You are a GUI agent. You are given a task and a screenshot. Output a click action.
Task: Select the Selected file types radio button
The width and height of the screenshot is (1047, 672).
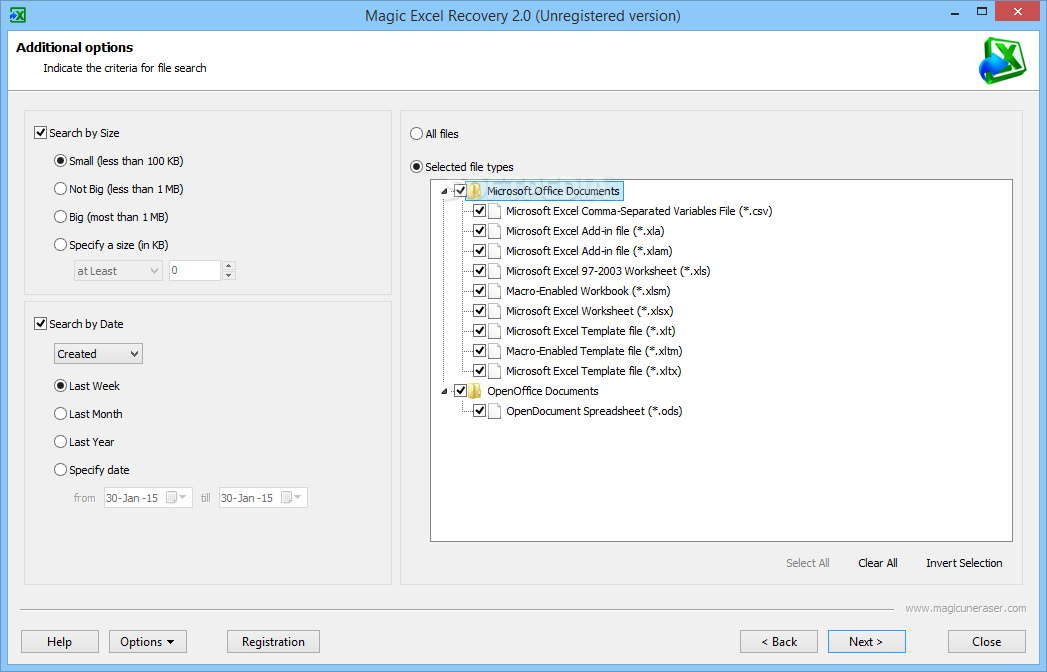(417, 167)
